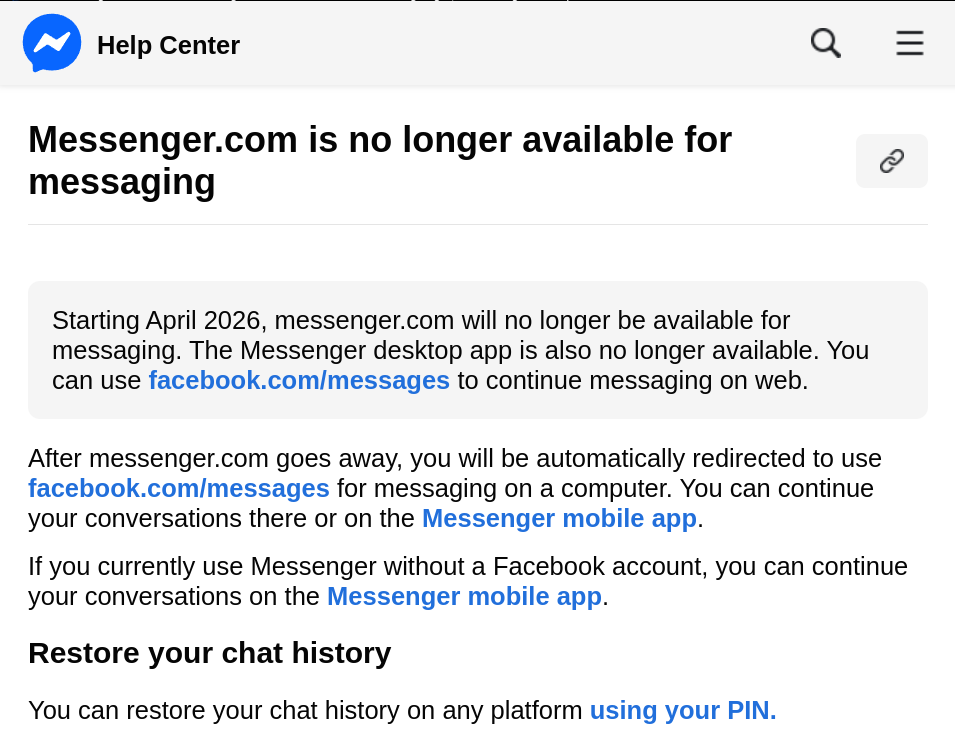Image resolution: width=955 pixels, height=753 pixels.
Task: Open facebook.com/messages link in redirect paragraph
Action: tap(179, 488)
